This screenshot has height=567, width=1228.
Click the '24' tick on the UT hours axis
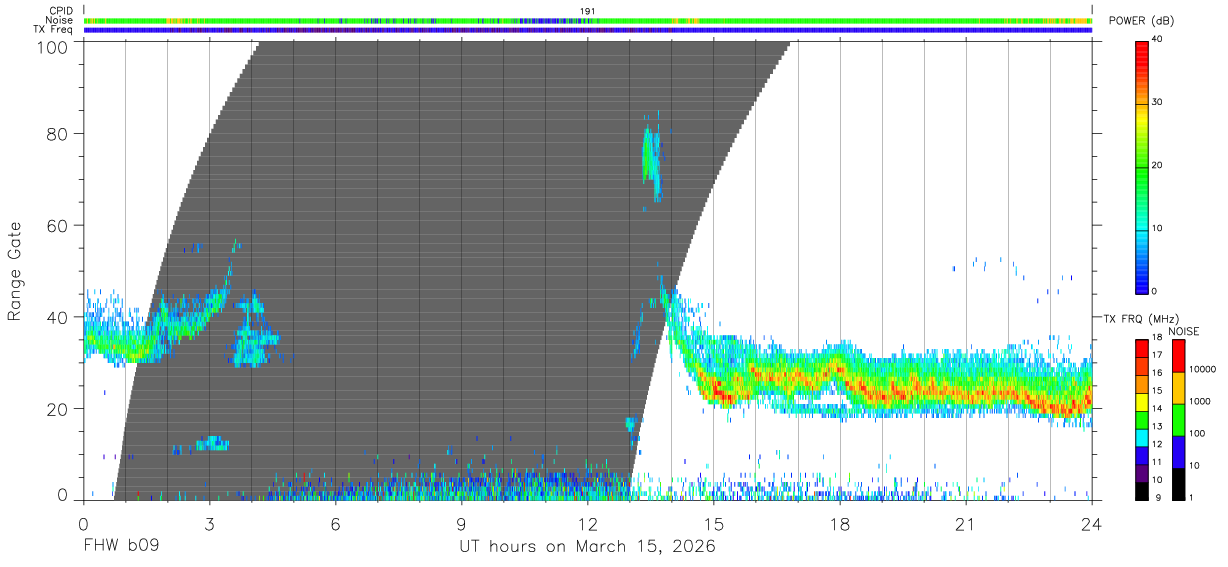point(1092,524)
